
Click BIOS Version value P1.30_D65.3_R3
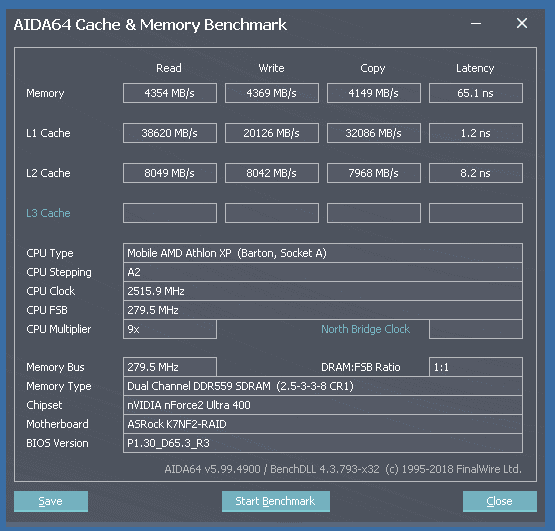(323, 443)
